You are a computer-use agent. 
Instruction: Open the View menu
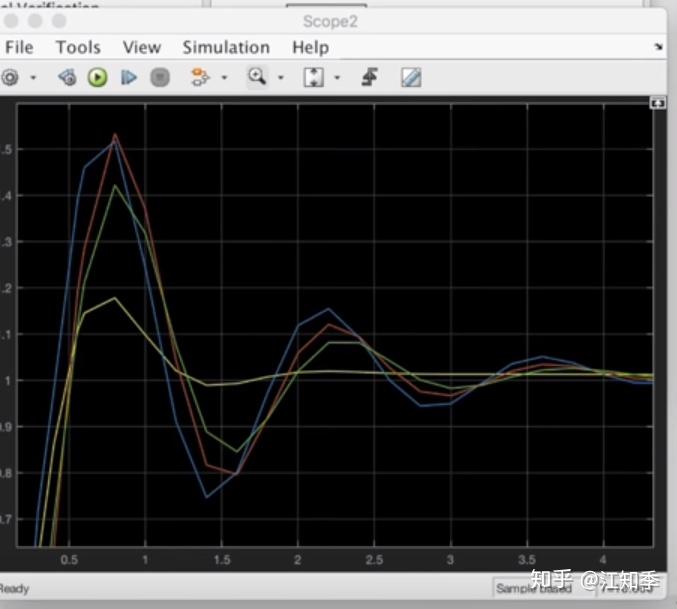click(x=142, y=47)
